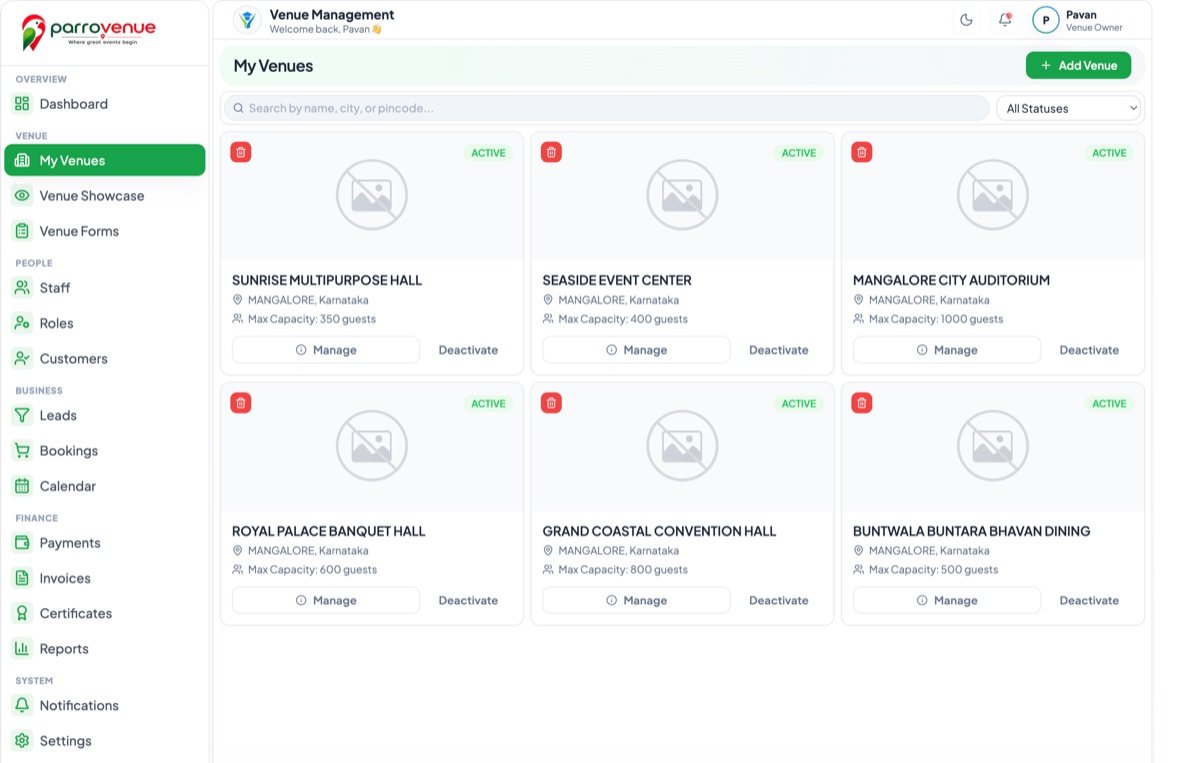
Task: Manage Royal Palace Banquet Hall
Action: tap(326, 600)
